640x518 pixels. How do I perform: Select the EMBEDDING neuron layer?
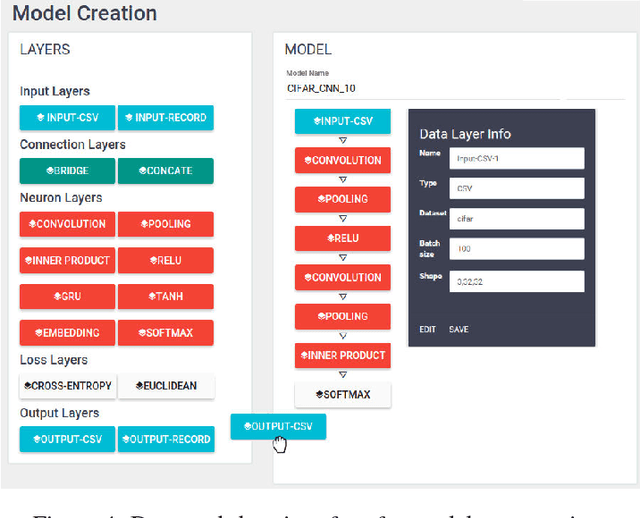(67, 333)
